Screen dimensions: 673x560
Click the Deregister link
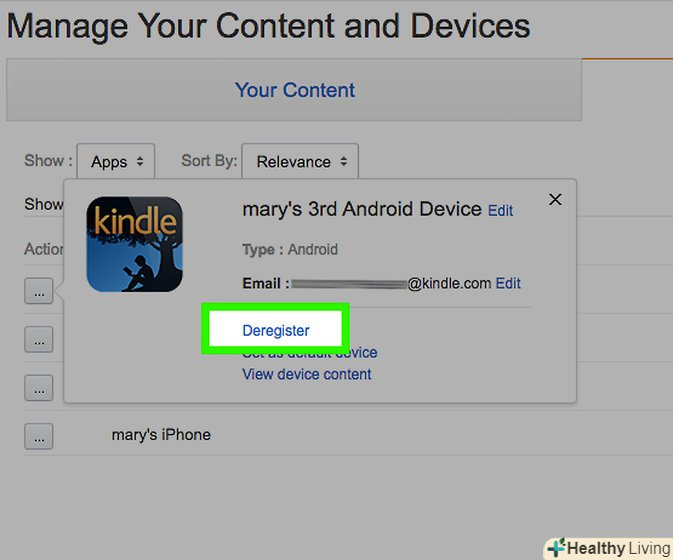pos(276,330)
